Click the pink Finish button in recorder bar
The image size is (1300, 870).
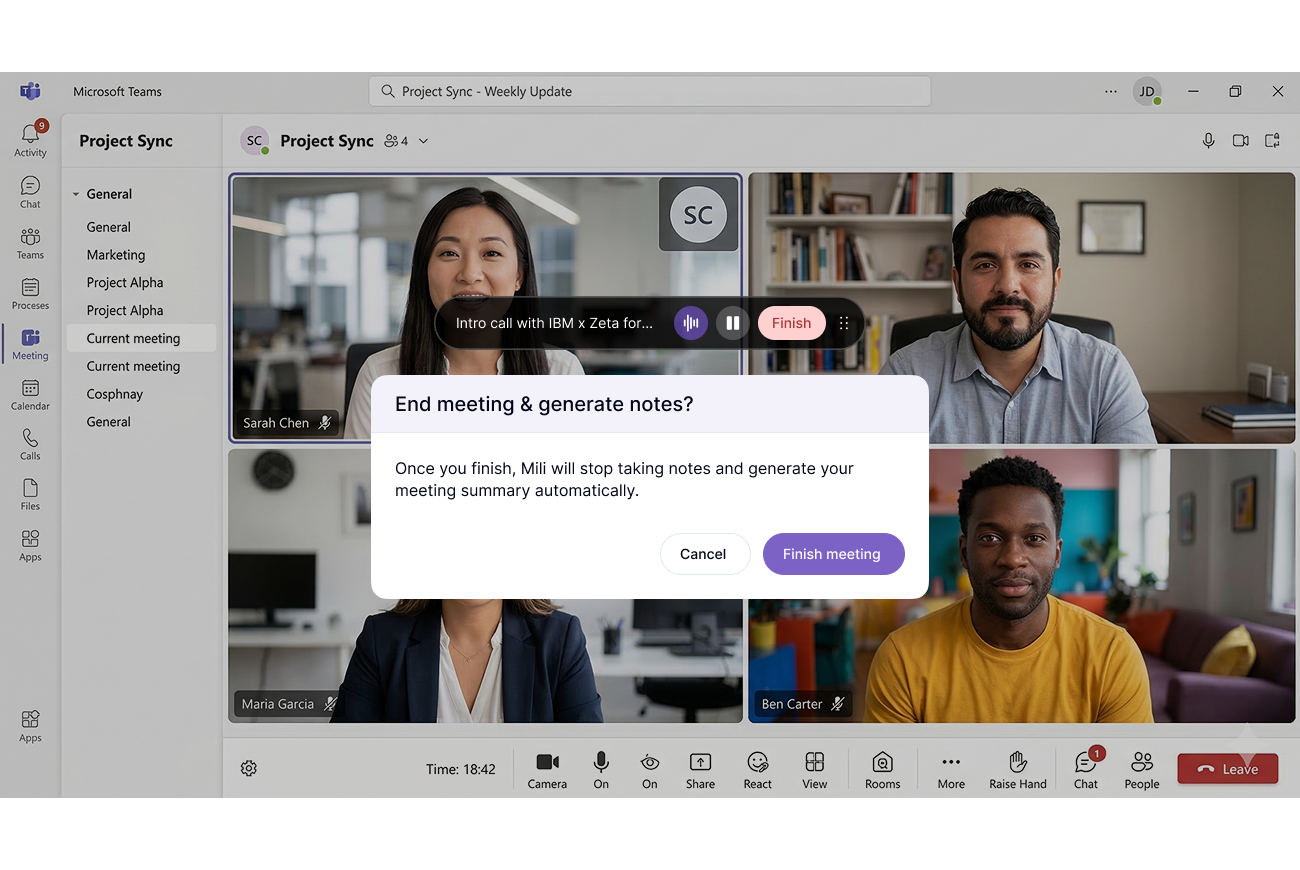(791, 323)
